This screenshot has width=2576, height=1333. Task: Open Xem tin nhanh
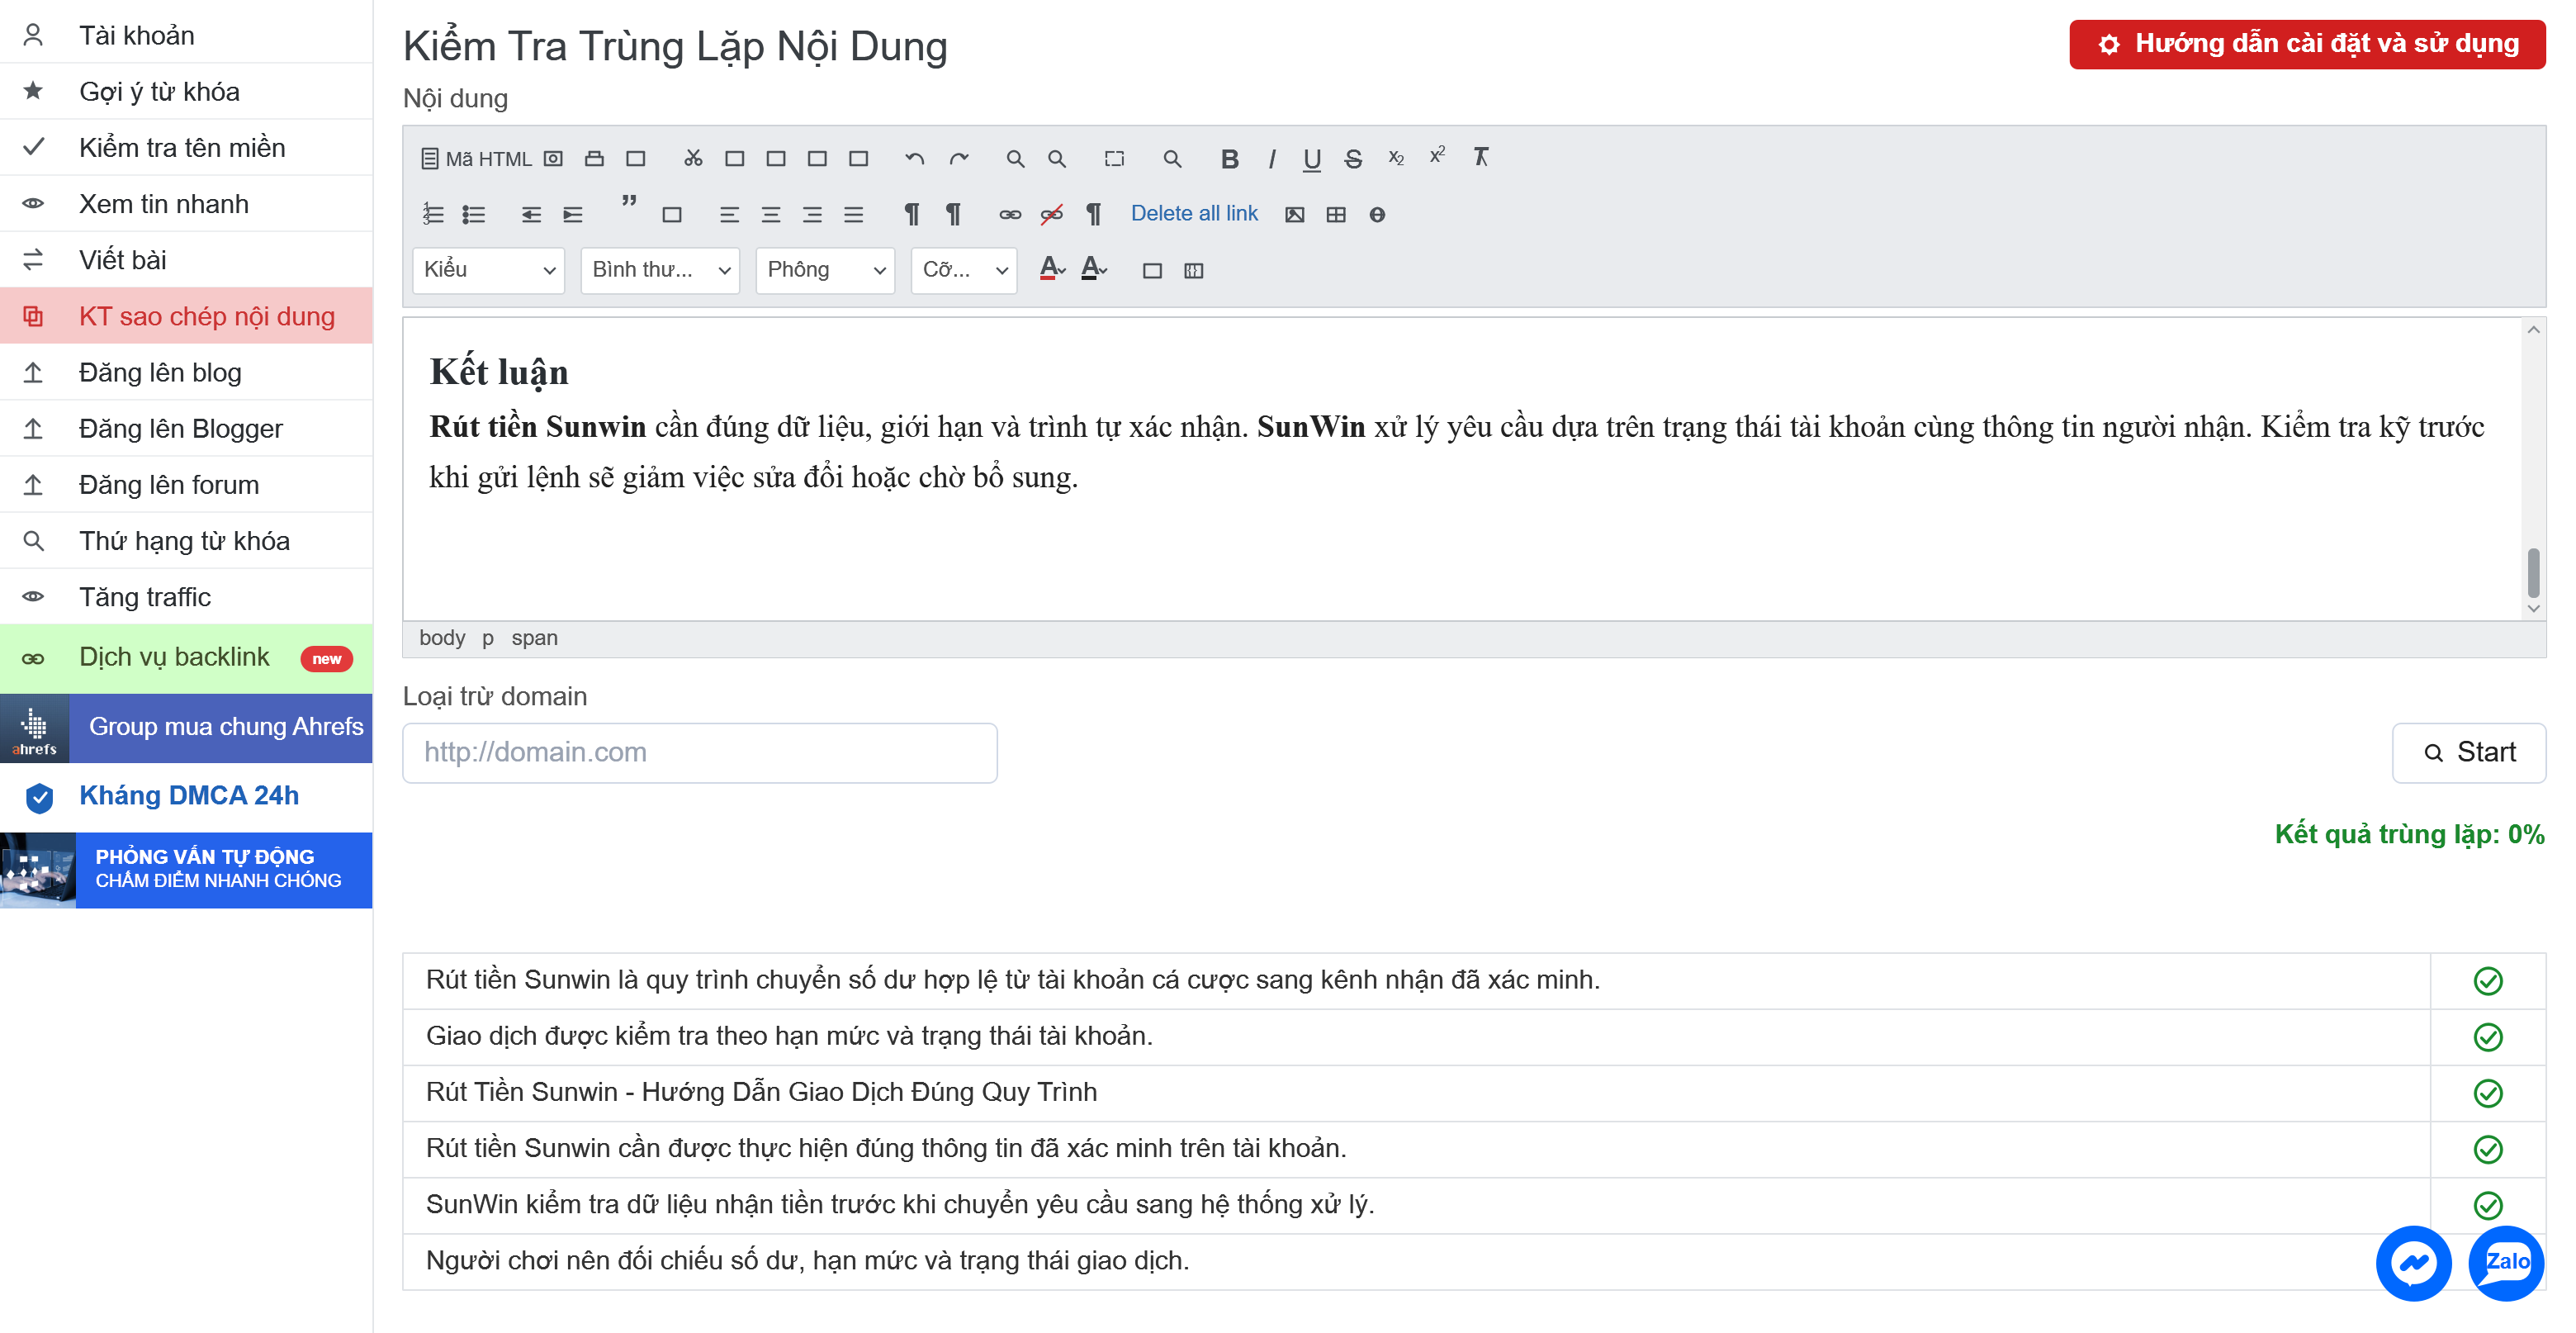(186, 203)
